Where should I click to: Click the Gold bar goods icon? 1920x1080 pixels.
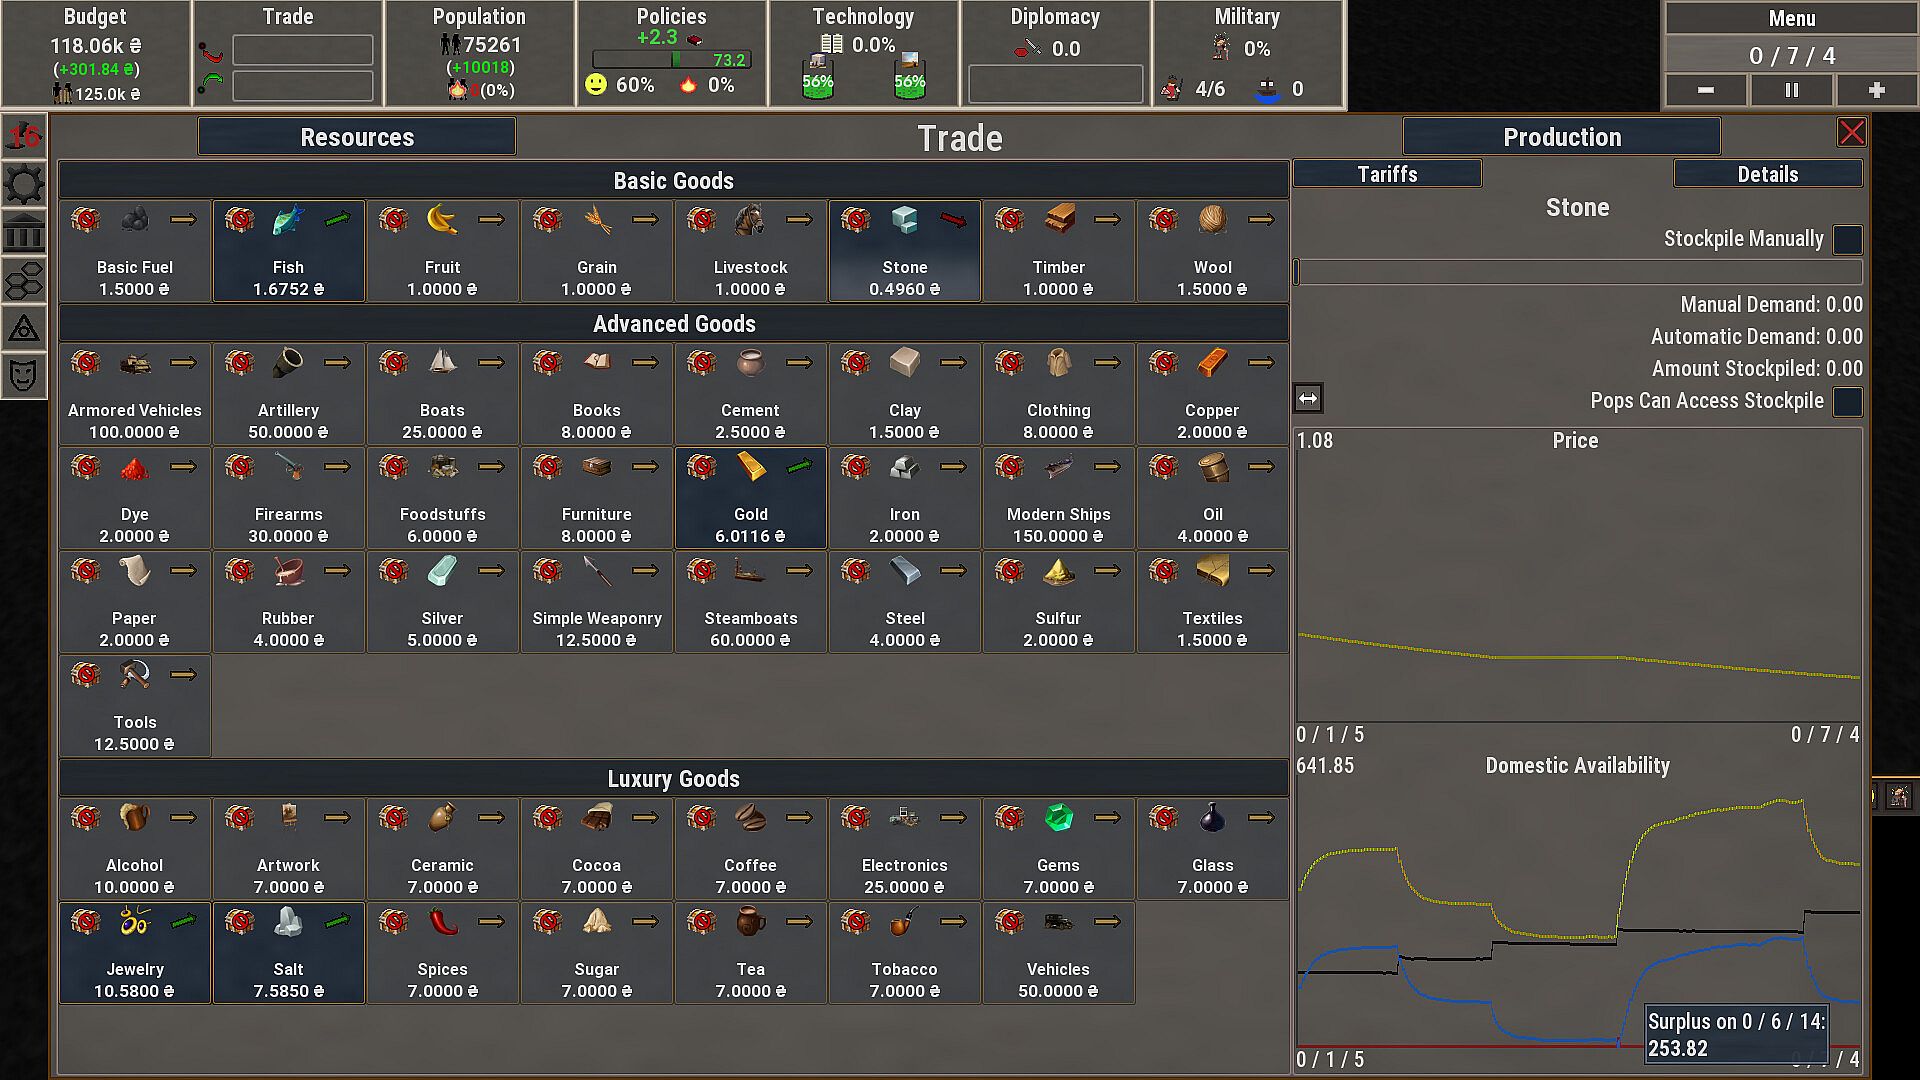[750, 467]
